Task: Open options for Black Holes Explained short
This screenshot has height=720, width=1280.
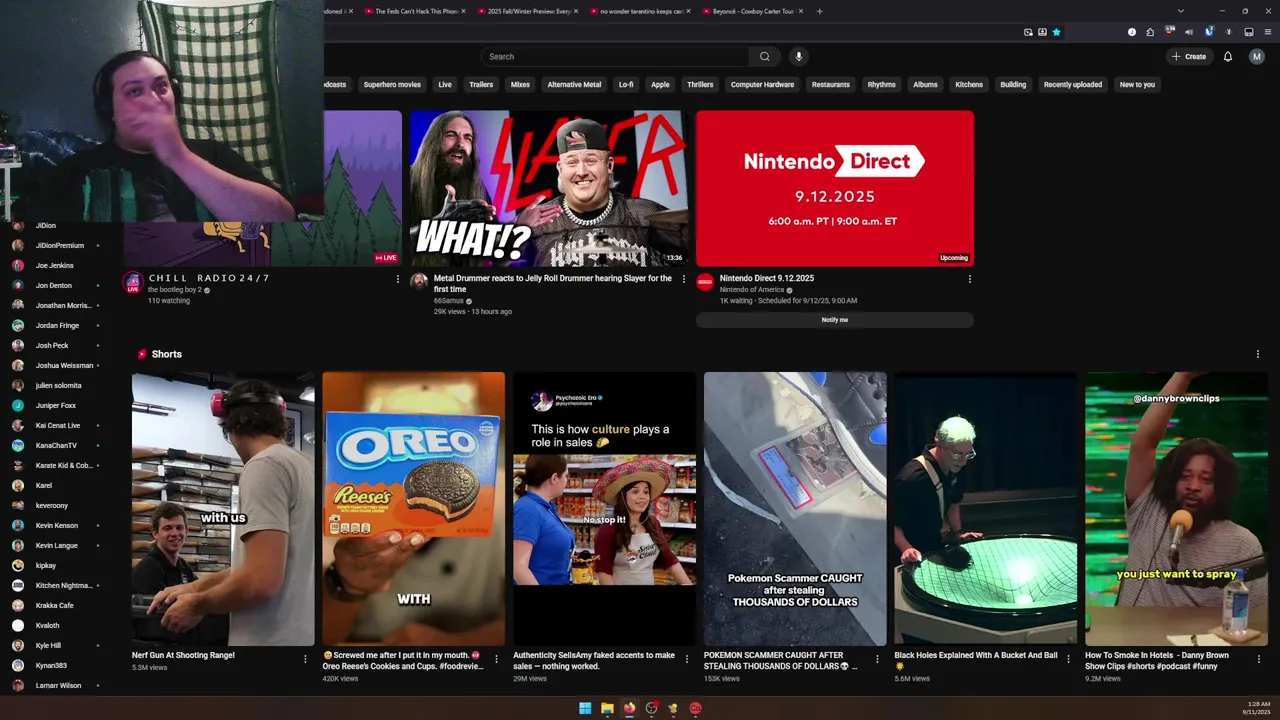Action: (x=1068, y=659)
